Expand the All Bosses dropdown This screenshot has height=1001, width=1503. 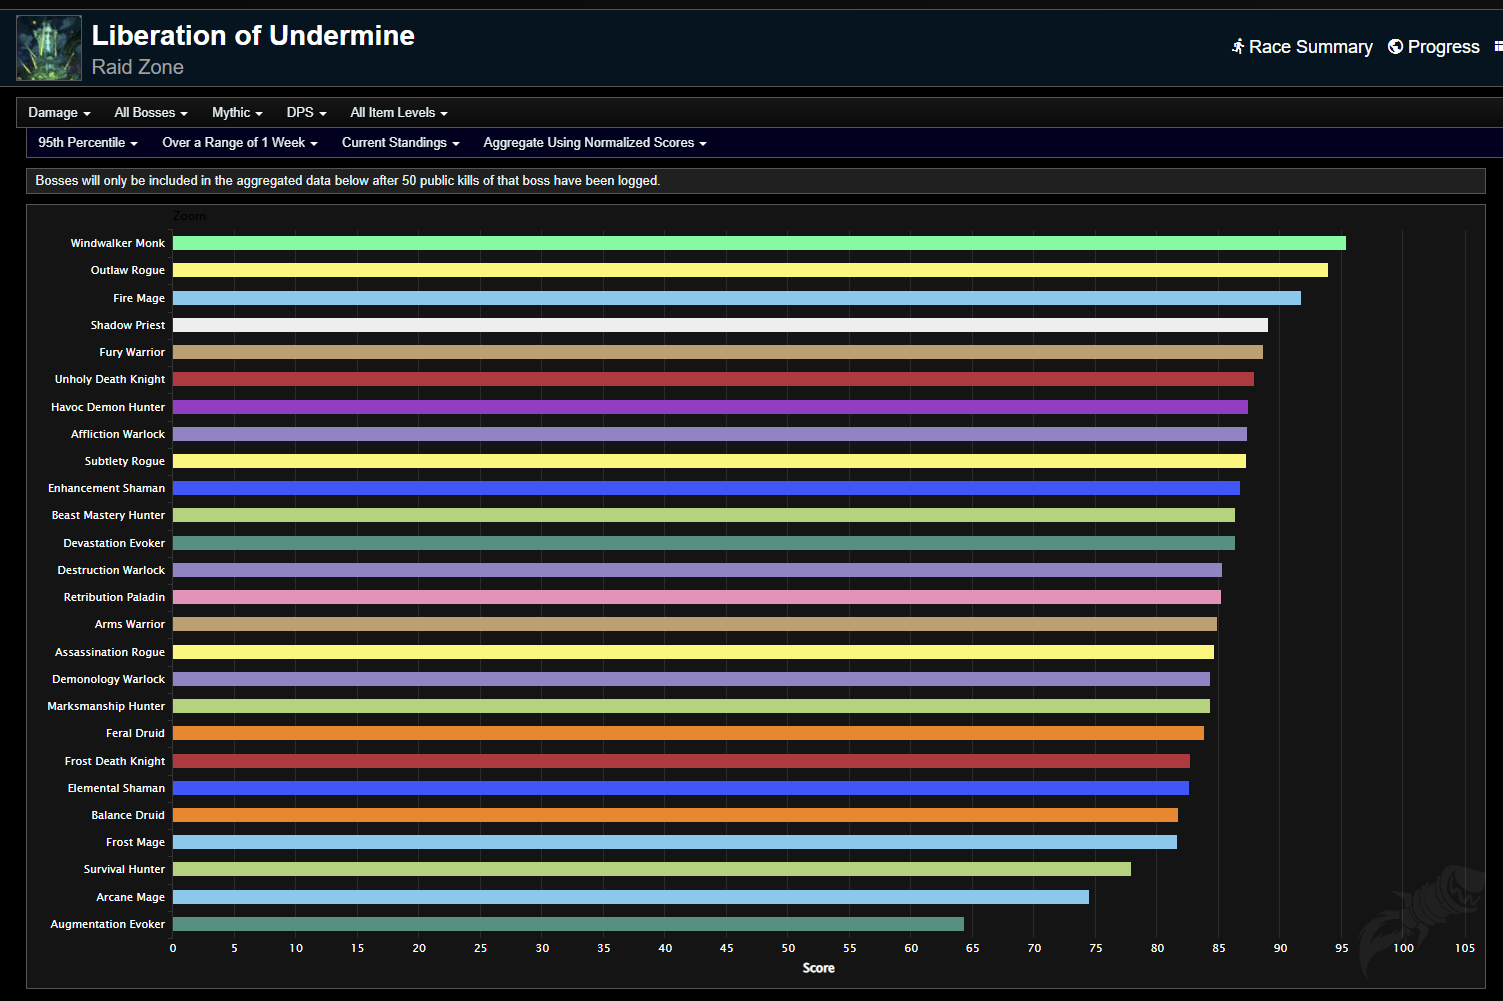click(x=150, y=113)
